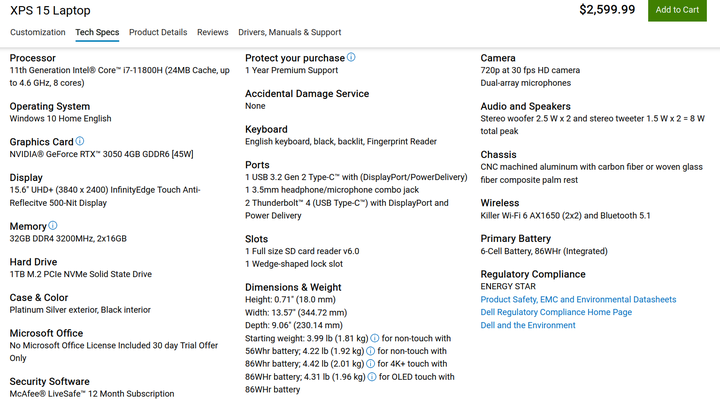Click 1 USB 3.2 Gen 2 Type-C line
The width and height of the screenshot is (720, 399).
356,177
